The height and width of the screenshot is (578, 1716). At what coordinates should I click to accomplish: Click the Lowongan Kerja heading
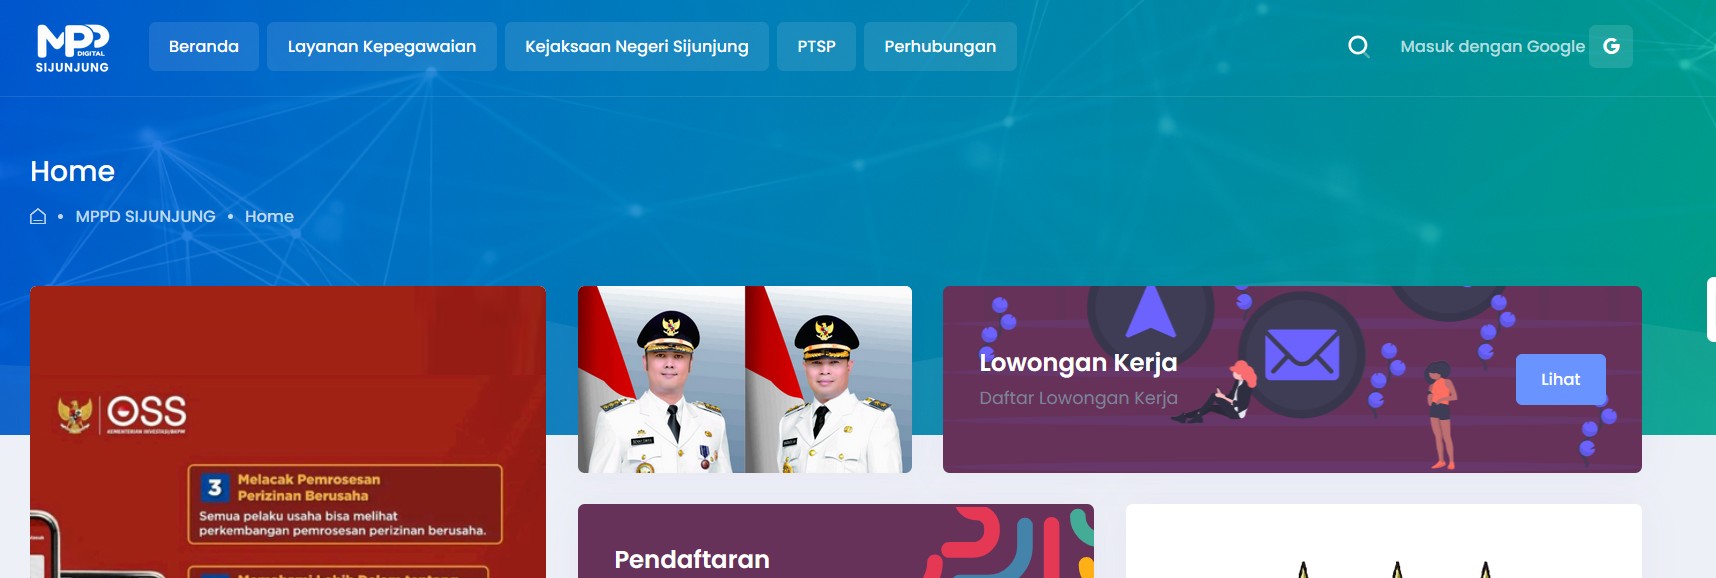[1078, 362]
